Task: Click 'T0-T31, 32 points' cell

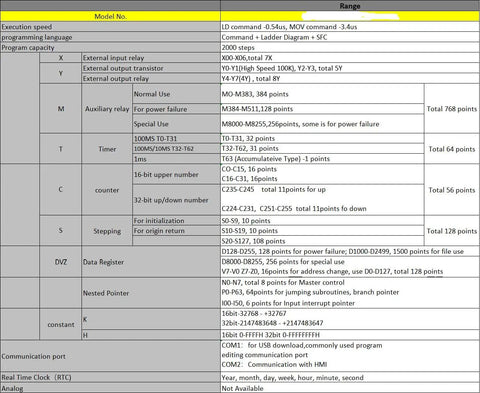Action: pos(322,139)
